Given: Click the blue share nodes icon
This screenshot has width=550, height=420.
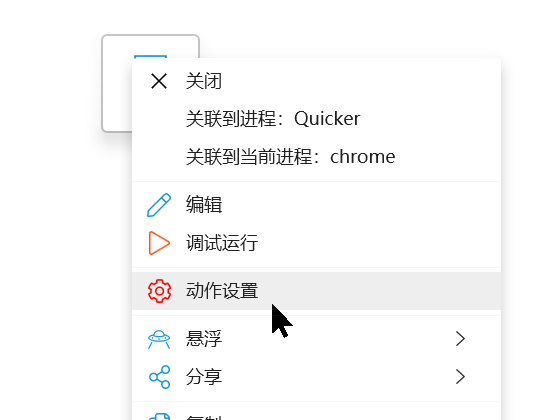Looking at the screenshot, I should click(160, 377).
